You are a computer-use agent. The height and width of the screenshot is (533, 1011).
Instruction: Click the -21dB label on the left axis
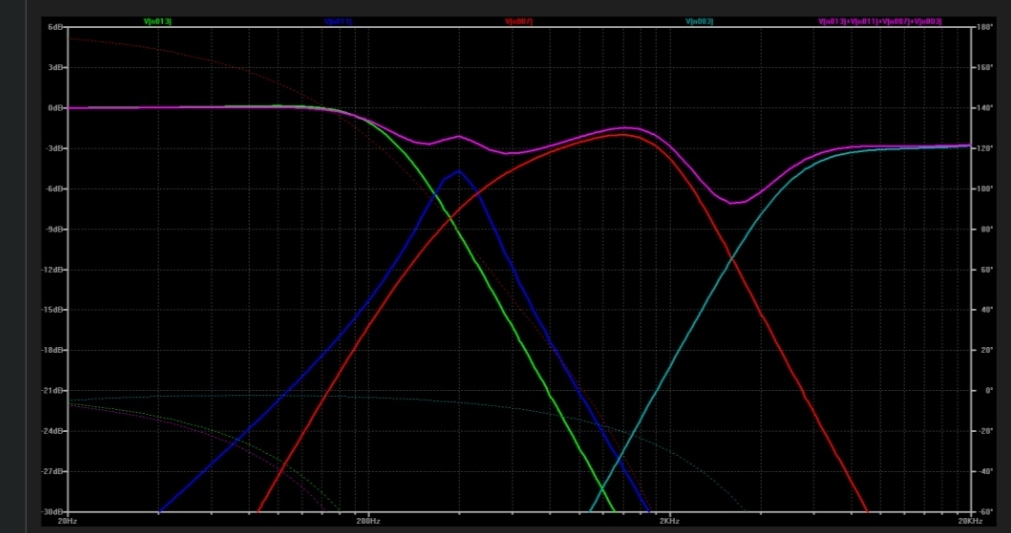coord(53,391)
